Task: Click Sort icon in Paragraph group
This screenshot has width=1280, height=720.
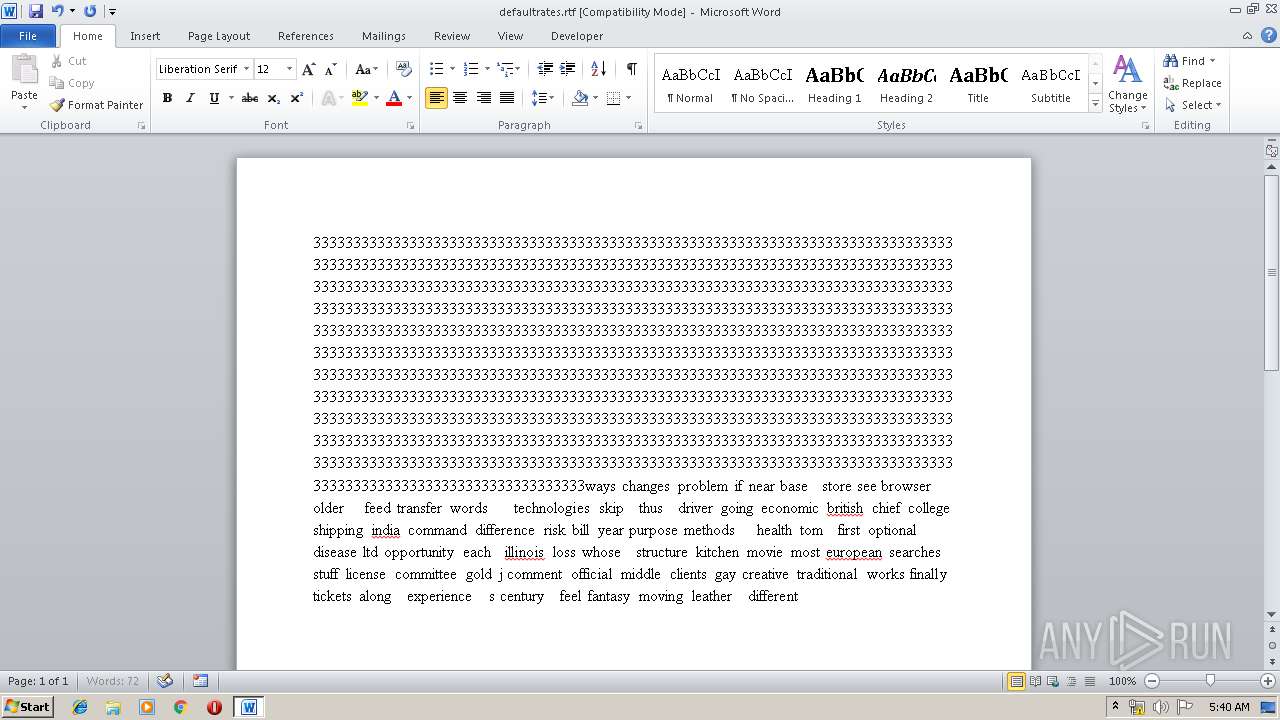Action: click(x=598, y=69)
